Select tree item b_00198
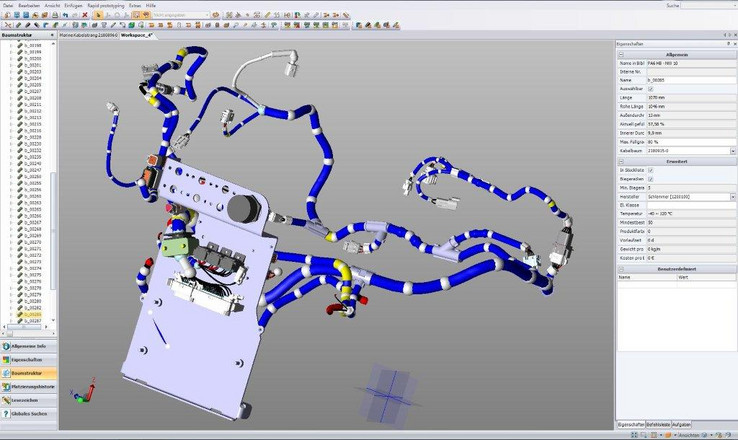The image size is (738, 440). (x=34, y=45)
